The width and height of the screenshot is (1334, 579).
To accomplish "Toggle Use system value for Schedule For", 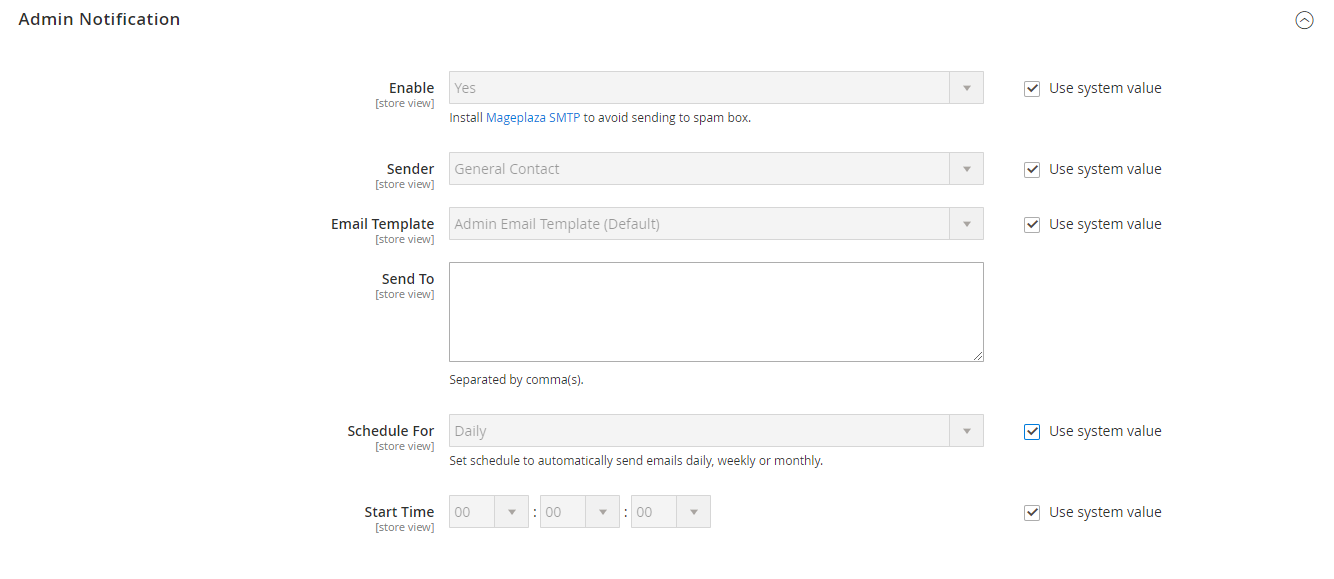I will (x=1032, y=432).
